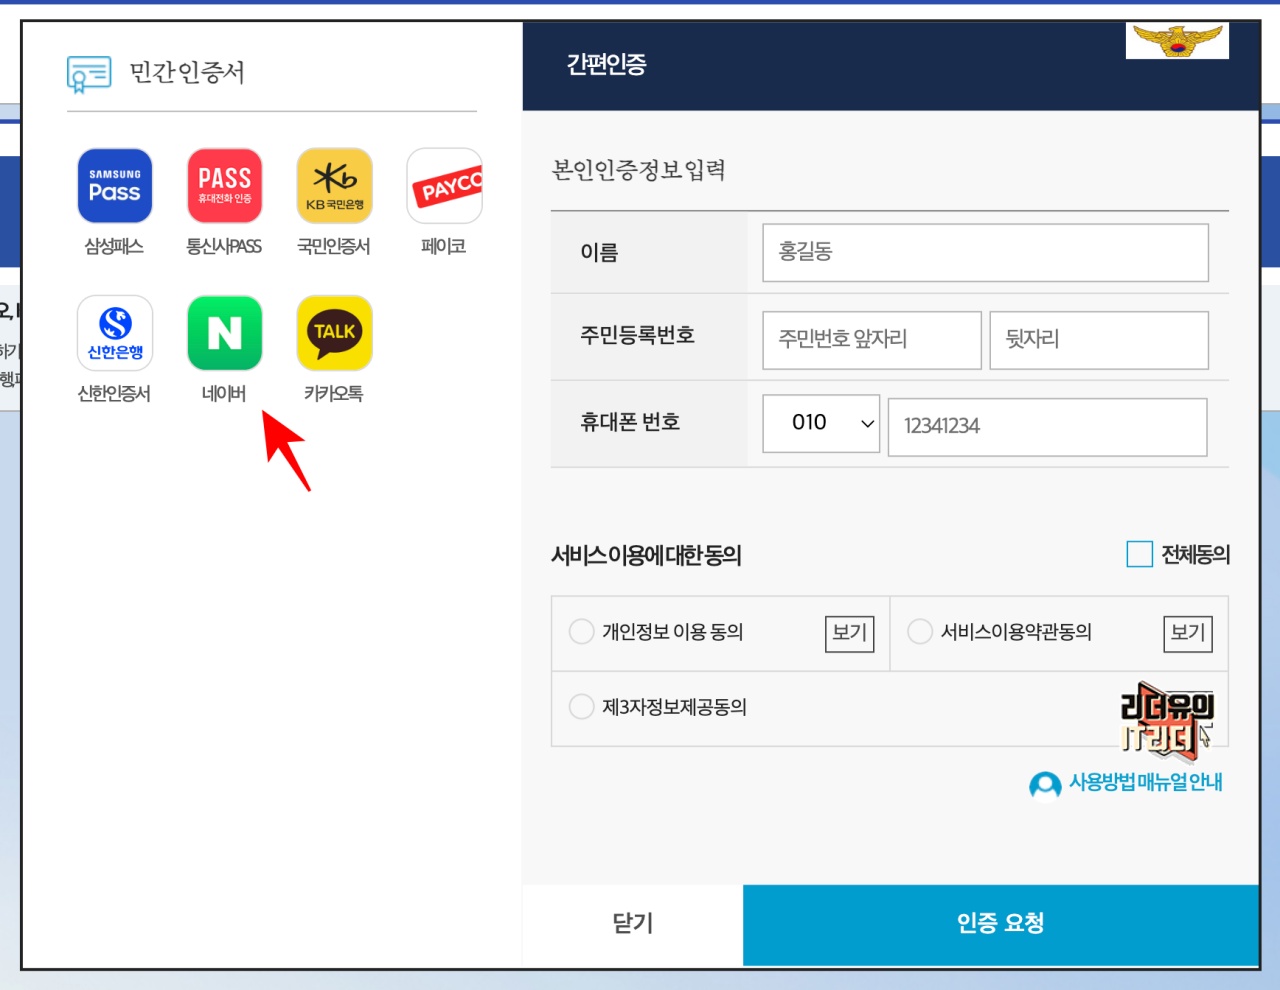Select the 신한은행 certificate icon
Viewport: 1280px width, 990px height.
115,333
